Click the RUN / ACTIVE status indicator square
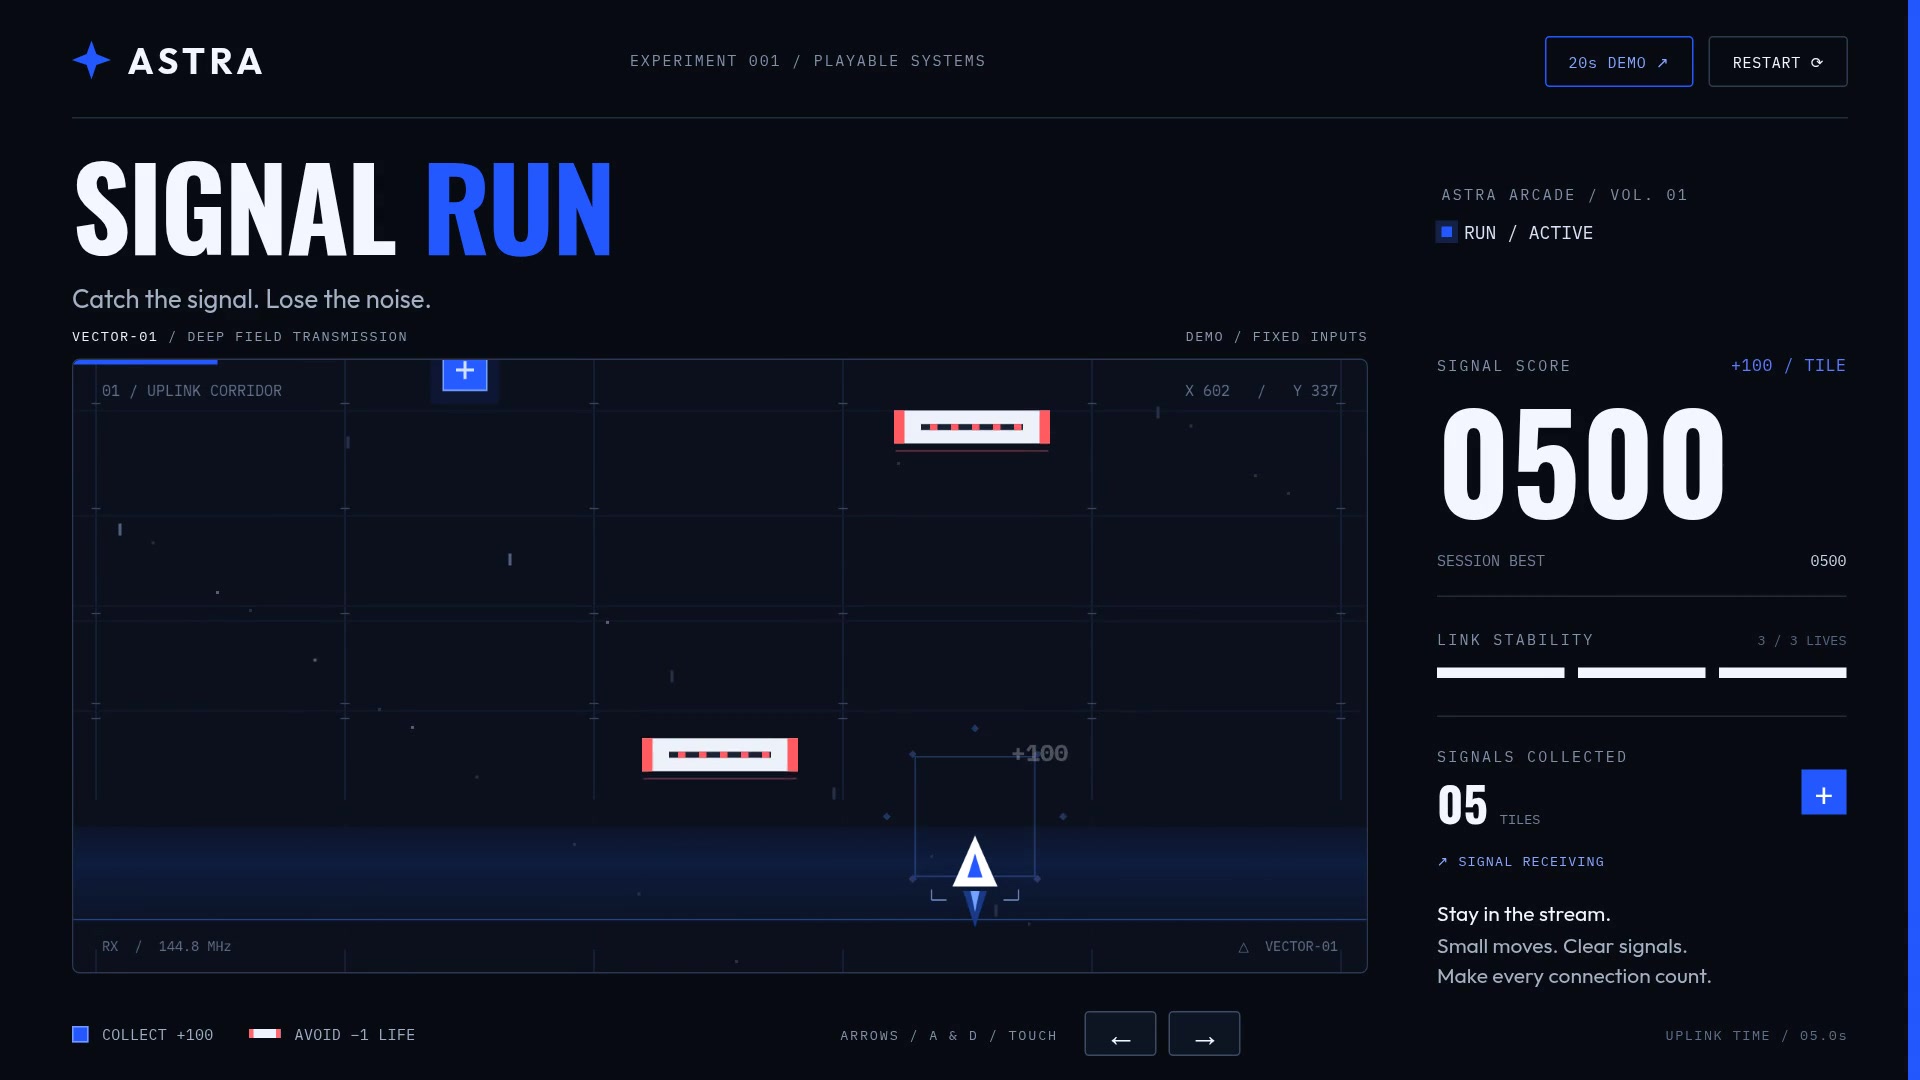 pos(1446,232)
